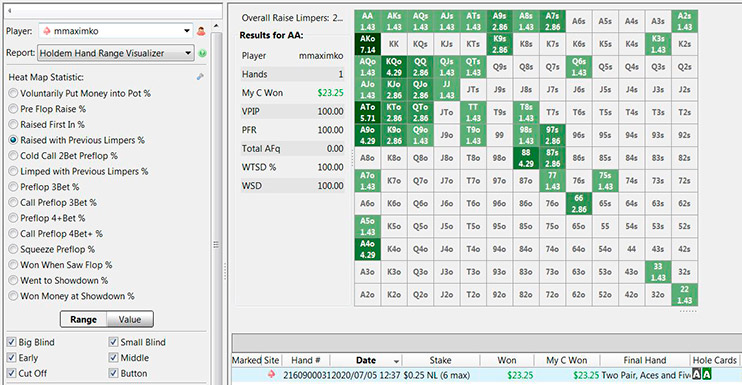Click the 22 pocket pair cell
The height and width of the screenshot is (385, 742).
(685, 295)
